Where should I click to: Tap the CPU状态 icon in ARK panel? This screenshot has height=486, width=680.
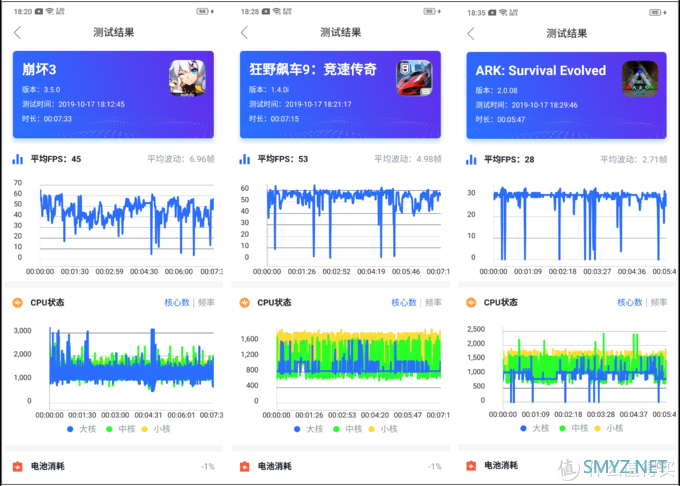(471, 302)
